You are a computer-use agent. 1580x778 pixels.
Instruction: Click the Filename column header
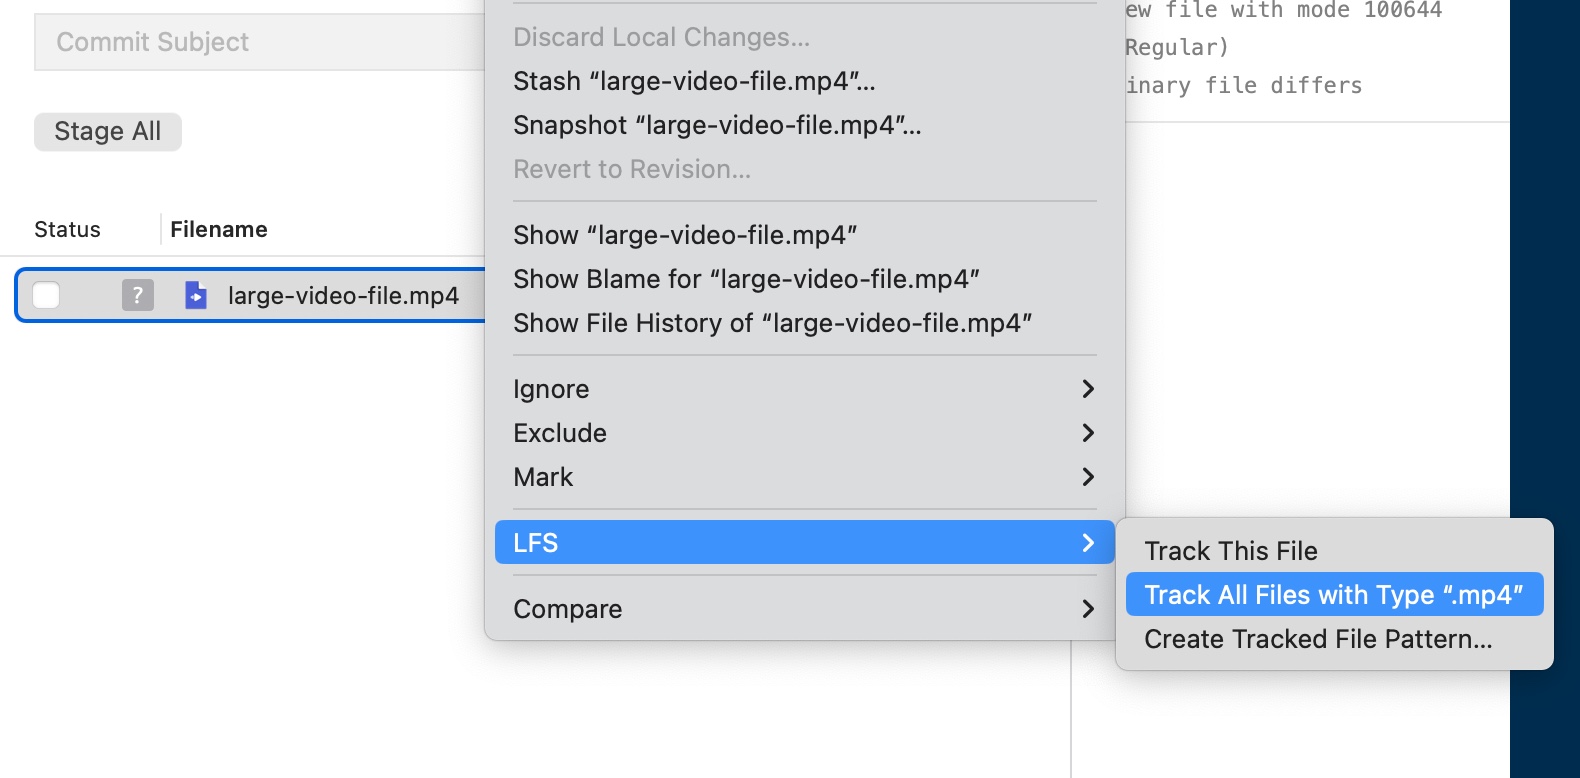pyautogui.click(x=218, y=229)
